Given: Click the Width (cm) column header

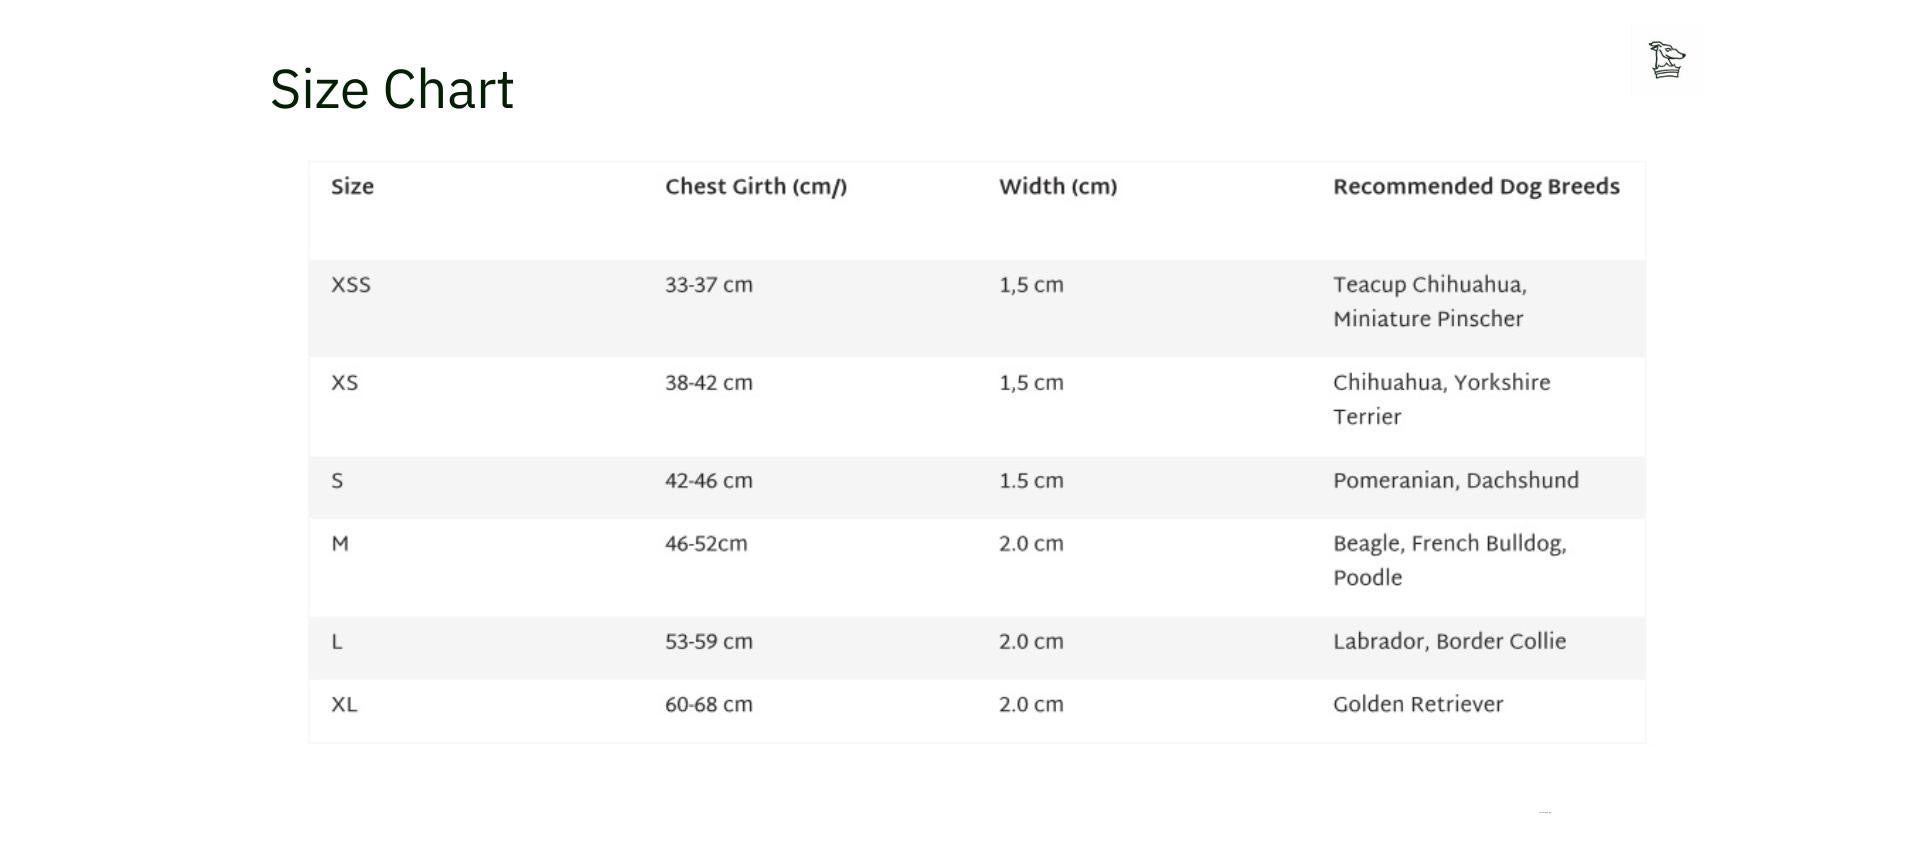Looking at the screenshot, I should pos(1058,187).
